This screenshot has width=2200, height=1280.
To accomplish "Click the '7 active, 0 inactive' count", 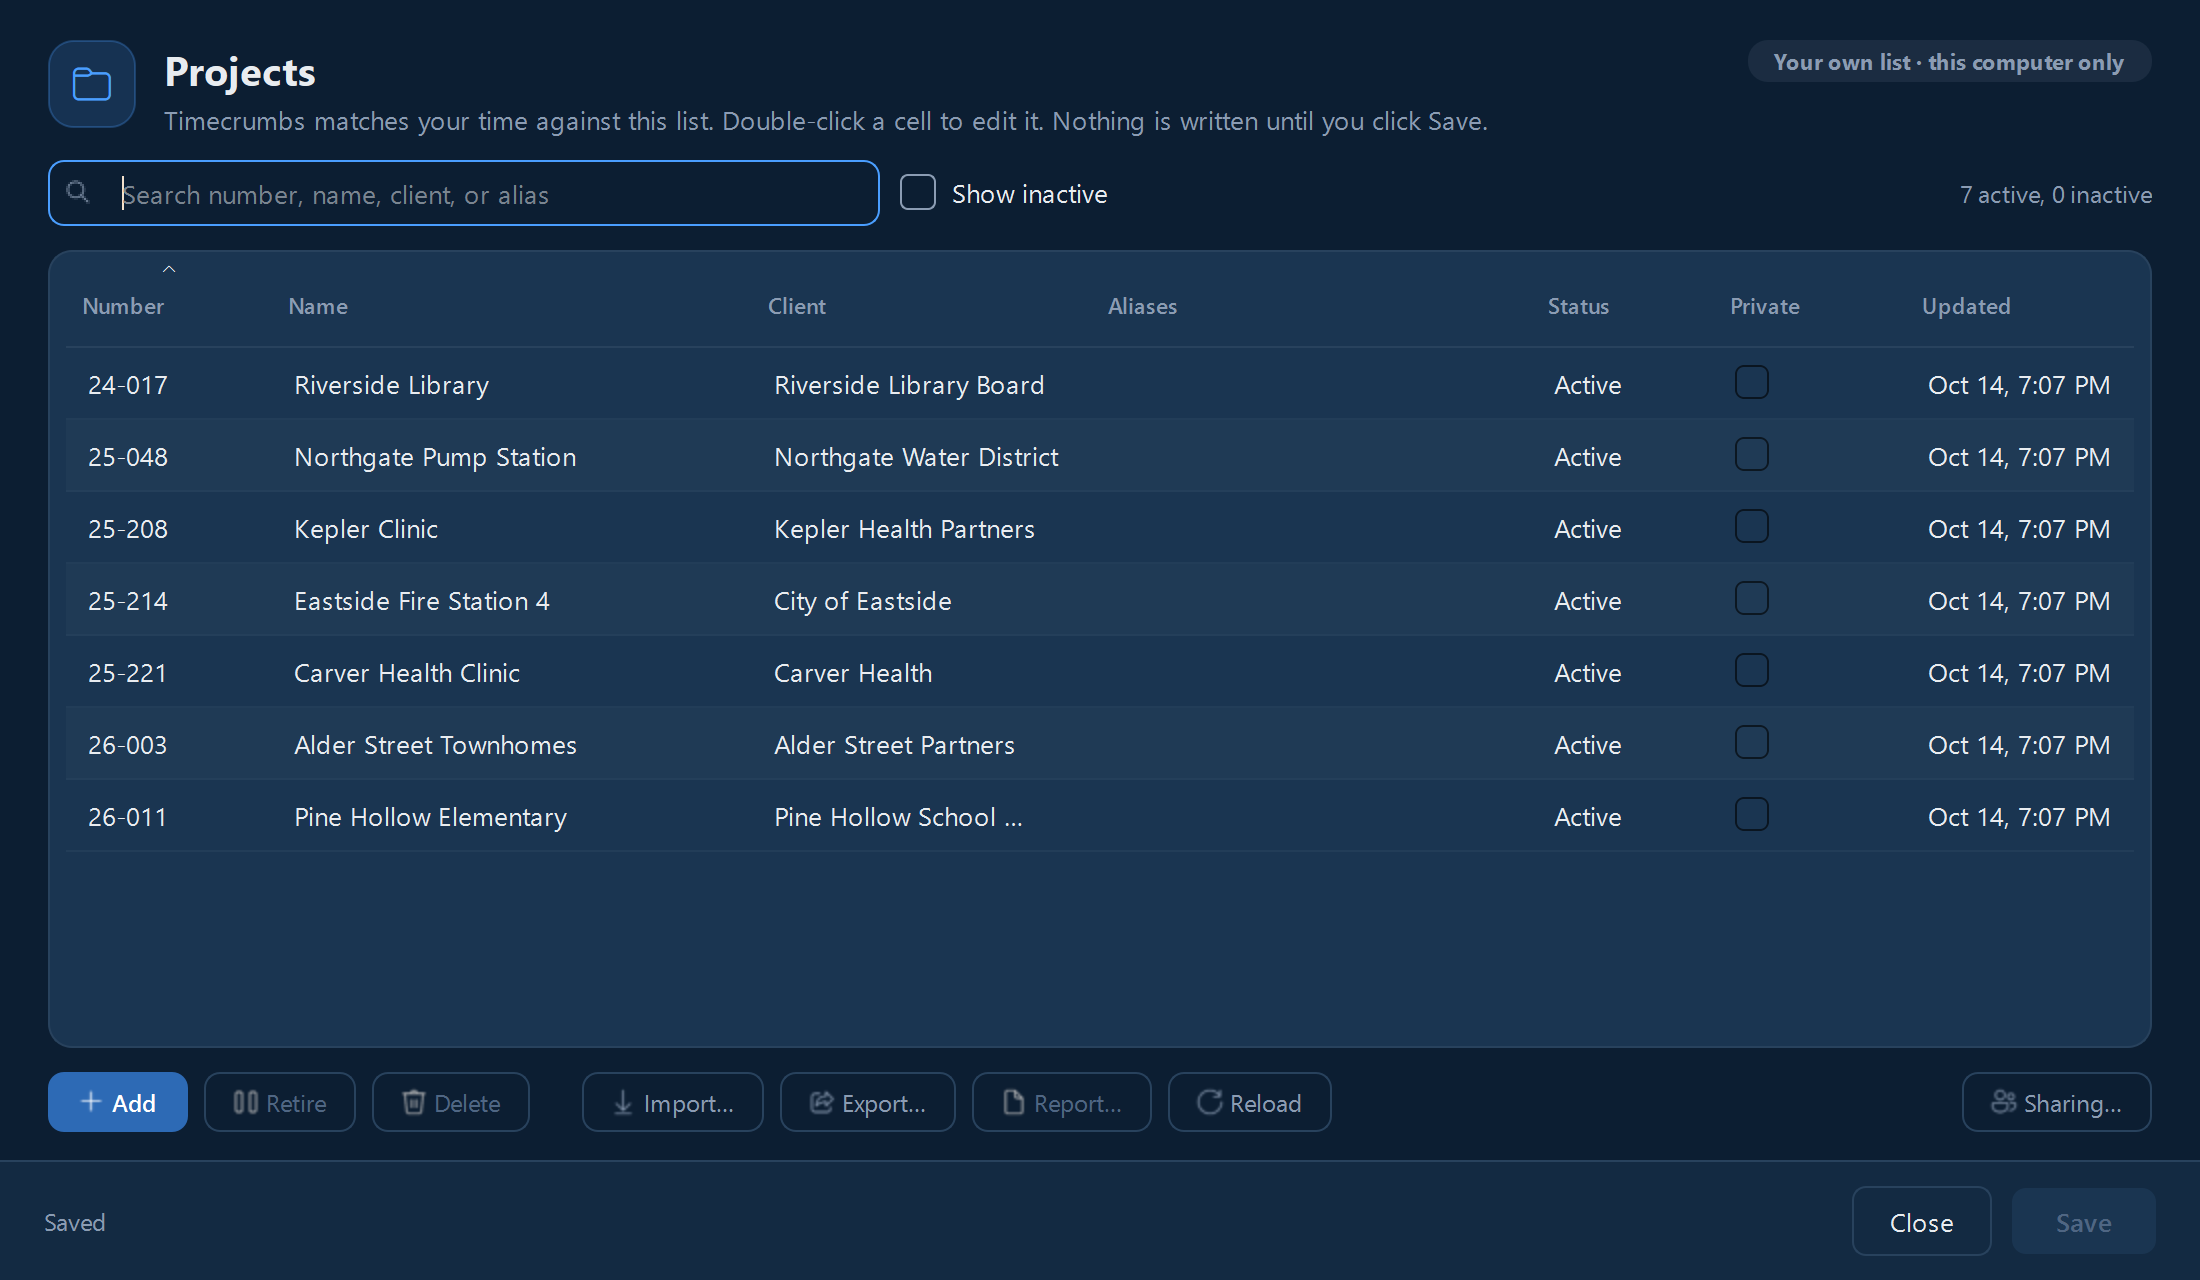I will coord(2056,195).
